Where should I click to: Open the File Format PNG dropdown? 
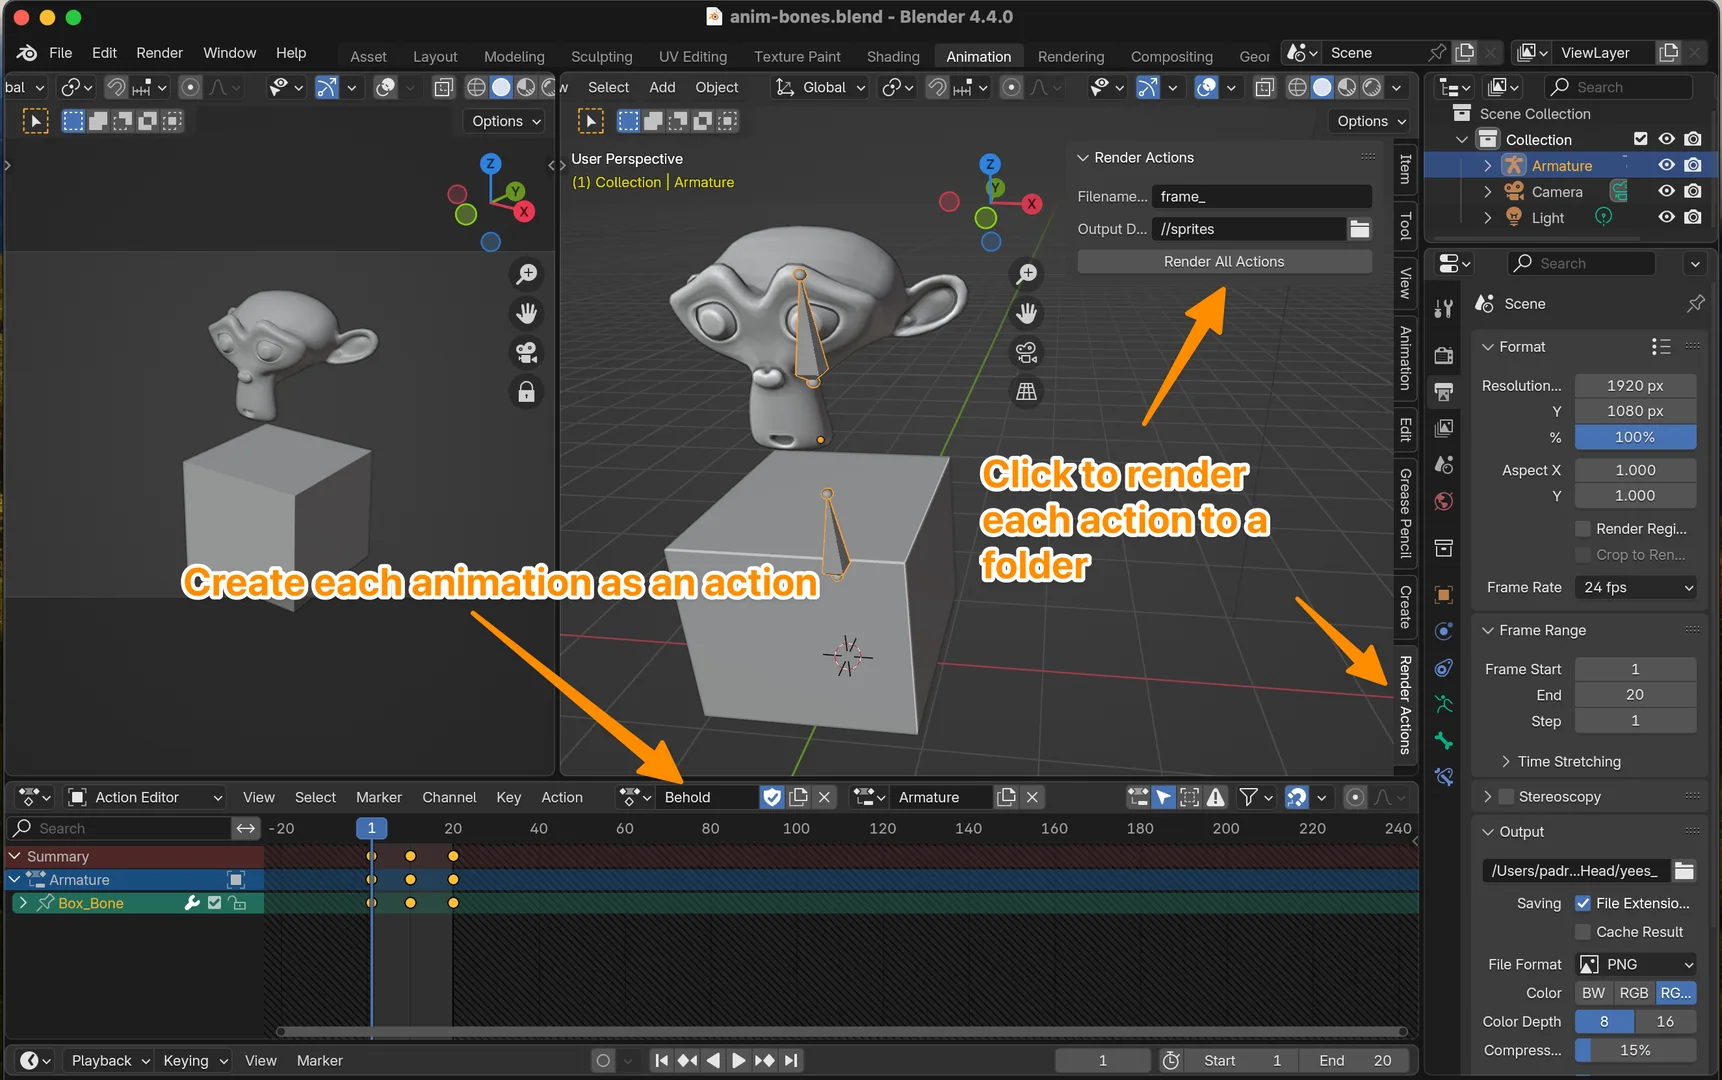pyautogui.click(x=1636, y=964)
